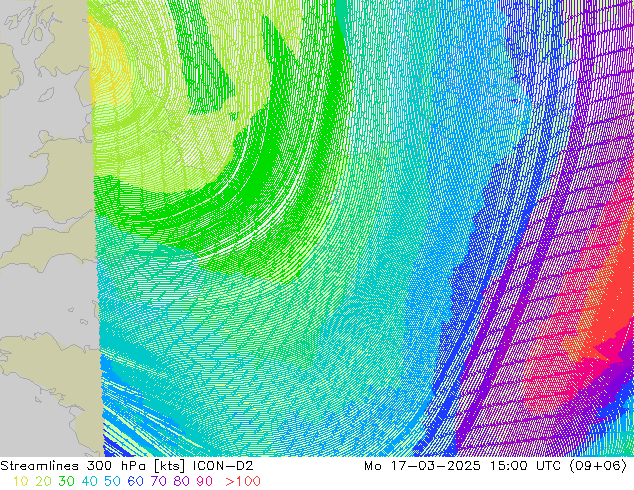Click the violet '70' knots legend value
The image size is (634, 490).
tap(158, 481)
